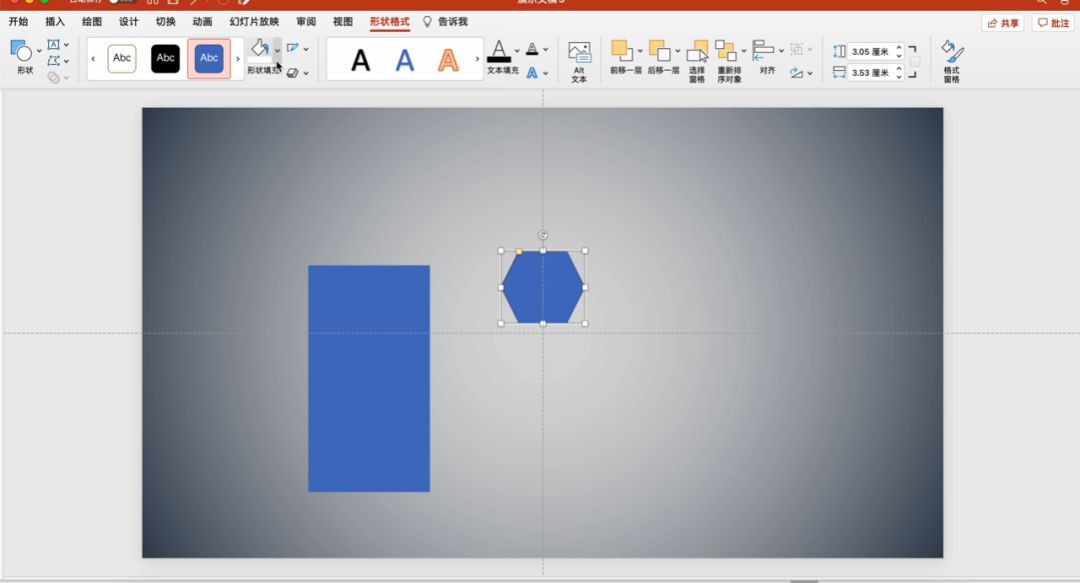Switch to the 绘图 tab
Screen dimensions: 1080x583
click(92, 22)
